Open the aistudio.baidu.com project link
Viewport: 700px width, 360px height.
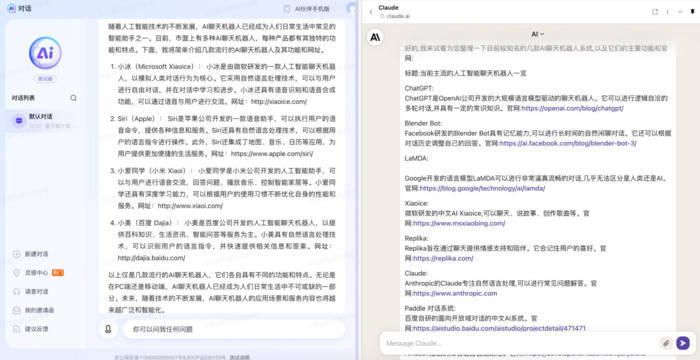[499, 328]
